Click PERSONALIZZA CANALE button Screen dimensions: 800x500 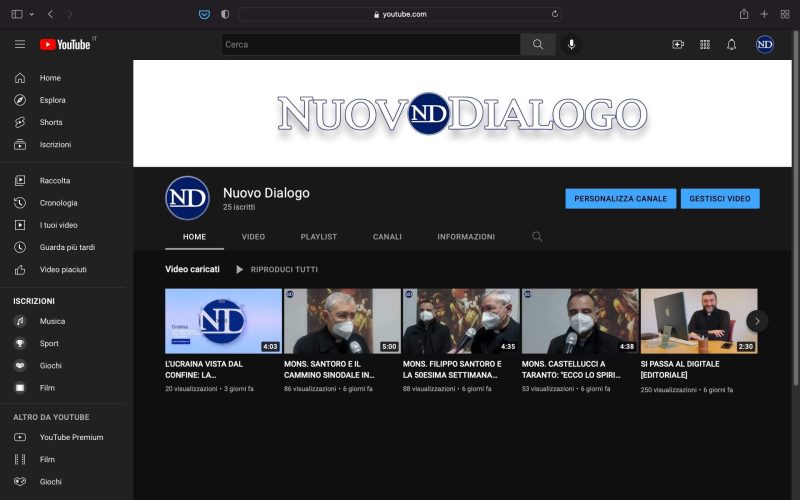(620, 198)
